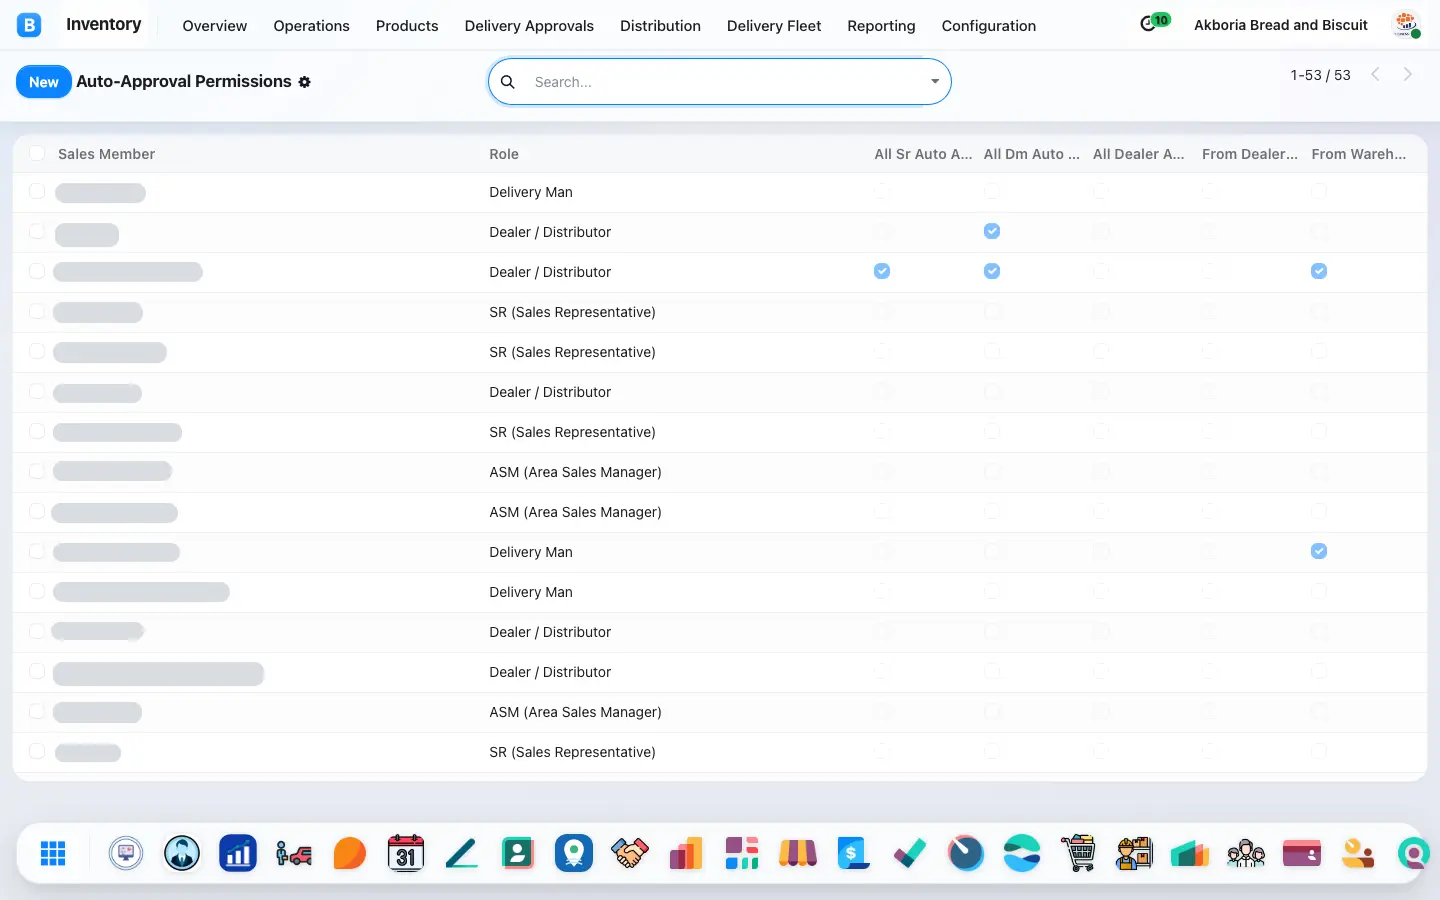Go to previous page of records
The height and width of the screenshot is (900, 1440).
pos(1375,74)
